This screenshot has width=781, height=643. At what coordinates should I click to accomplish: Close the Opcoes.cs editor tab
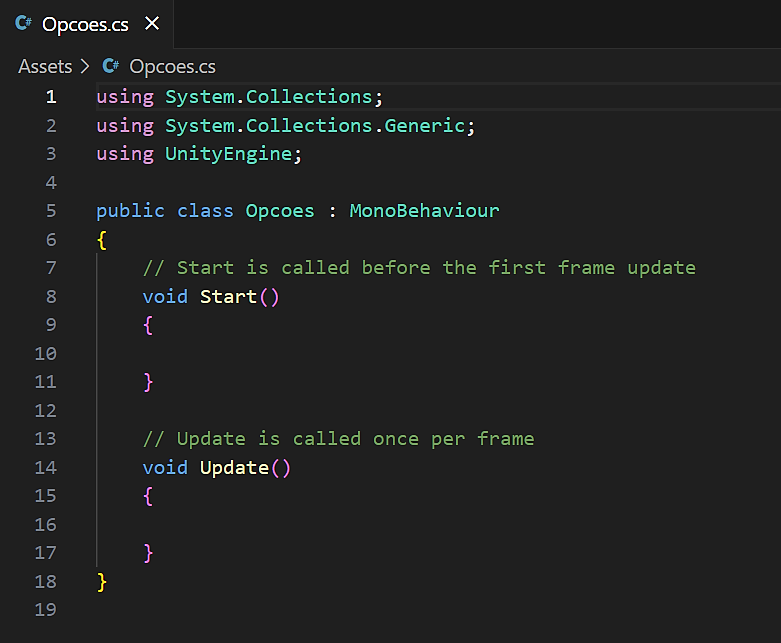[x=152, y=24]
